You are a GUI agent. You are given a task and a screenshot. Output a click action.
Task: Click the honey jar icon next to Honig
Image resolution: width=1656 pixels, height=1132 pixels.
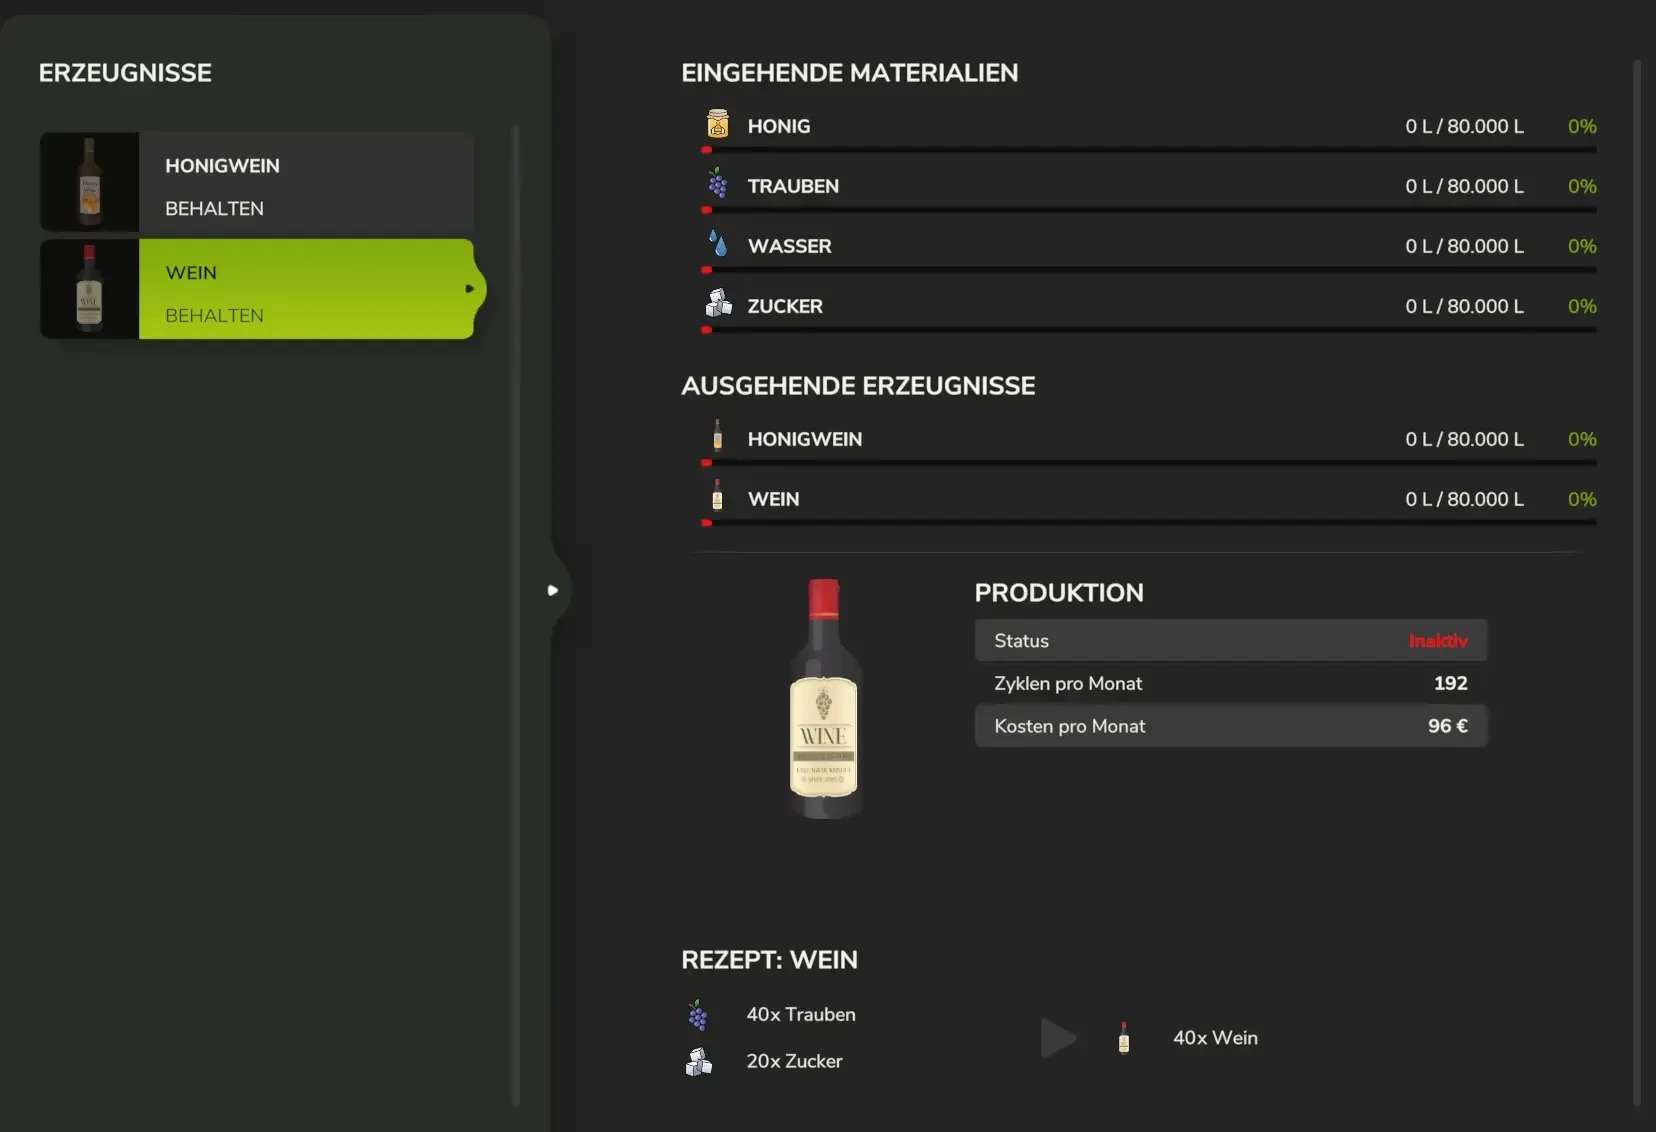click(x=717, y=124)
